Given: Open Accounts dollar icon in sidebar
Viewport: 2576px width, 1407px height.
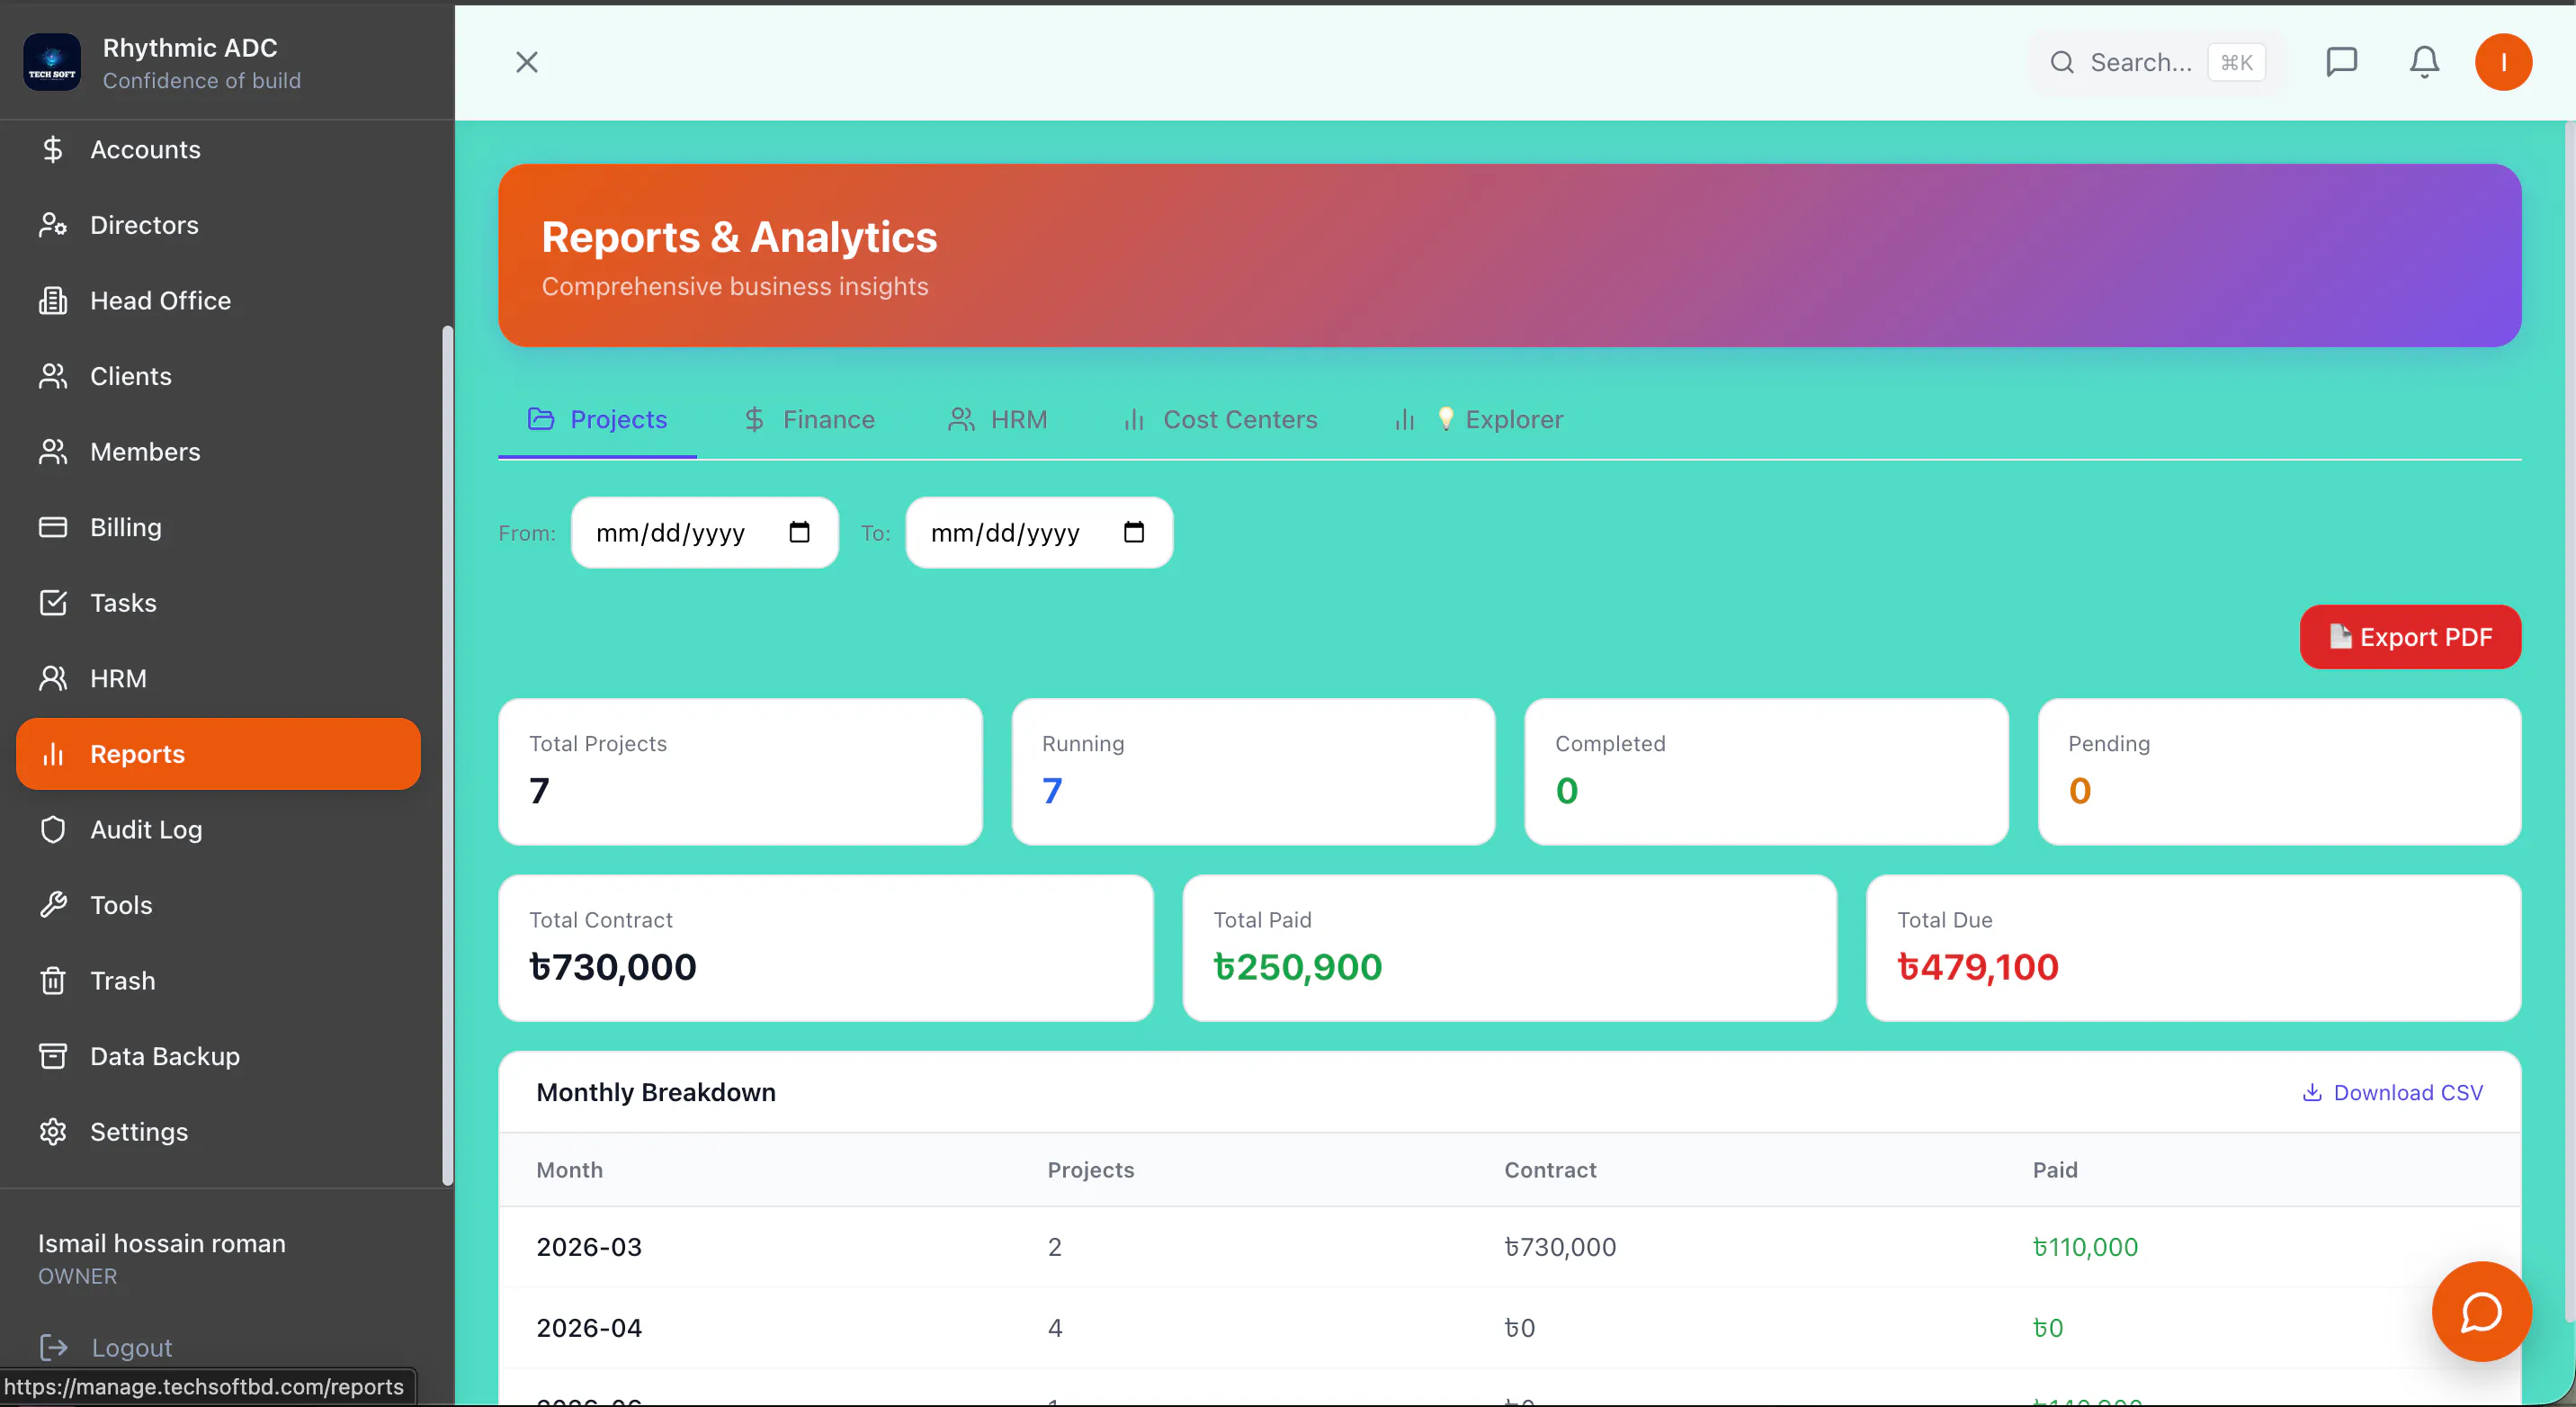Looking at the screenshot, I should tap(53, 149).
